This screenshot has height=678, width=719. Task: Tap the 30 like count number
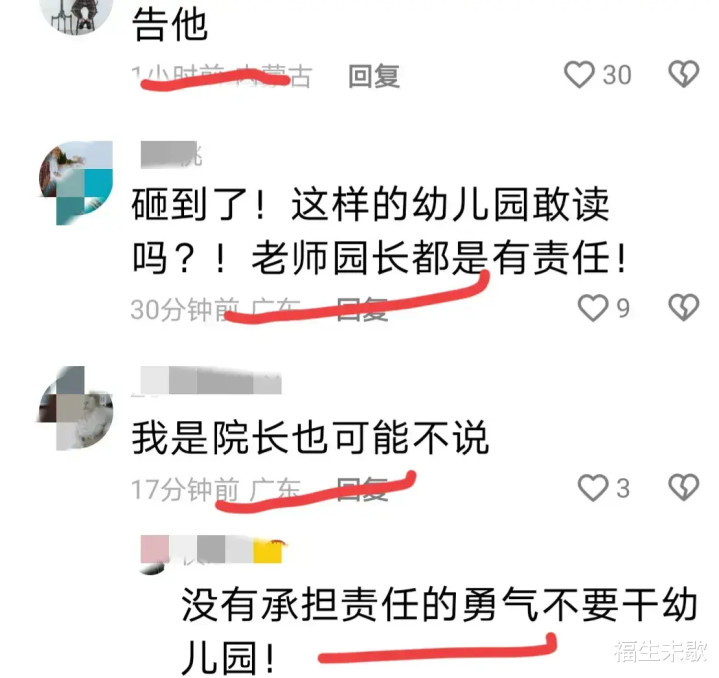pyautogui.click(x=617, y=75)
